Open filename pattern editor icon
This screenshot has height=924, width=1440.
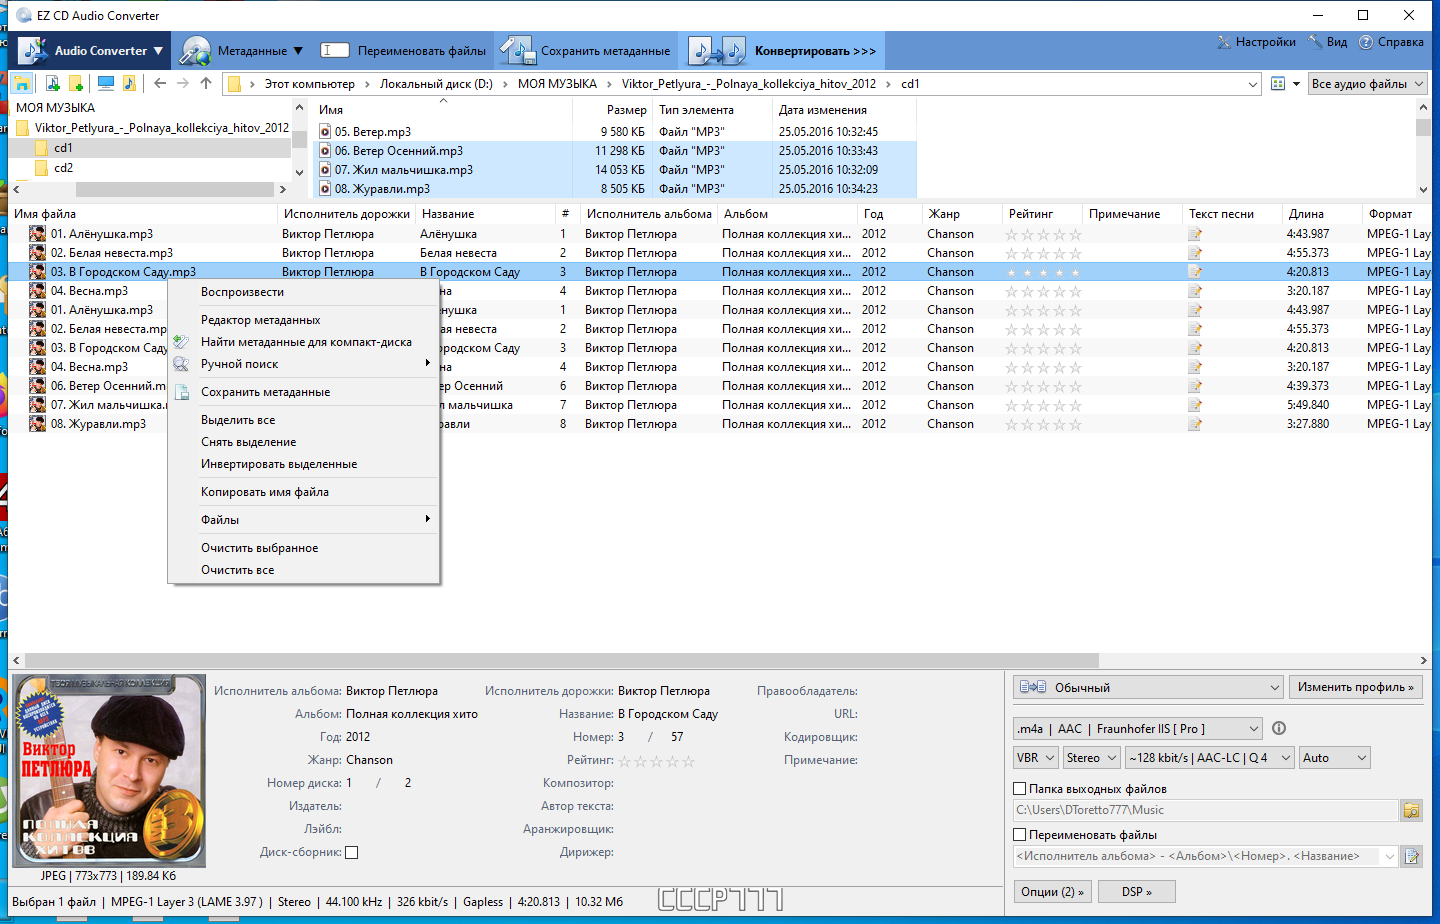(x=1411, y=856)
